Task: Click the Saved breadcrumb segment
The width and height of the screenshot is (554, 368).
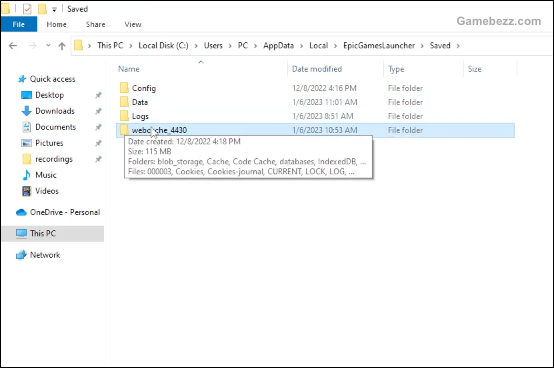Action: click(x=440, y=46)
